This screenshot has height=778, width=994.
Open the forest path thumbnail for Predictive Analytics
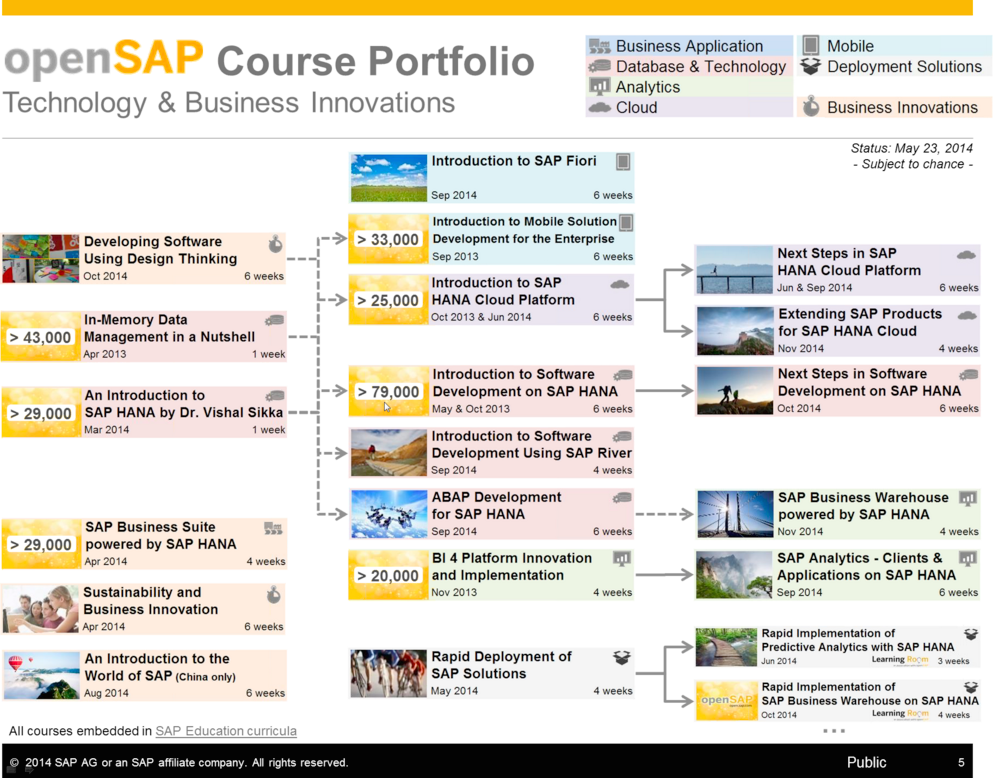726,647
